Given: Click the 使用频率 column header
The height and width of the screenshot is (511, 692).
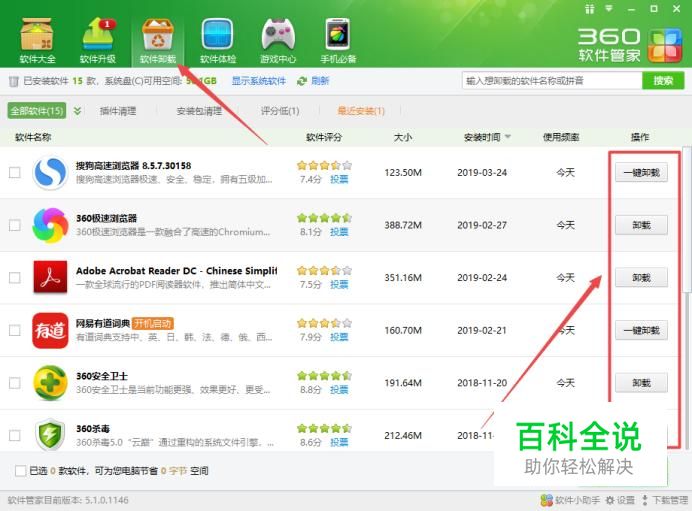Looking at the screenshot, I should [x=561, y=137].
